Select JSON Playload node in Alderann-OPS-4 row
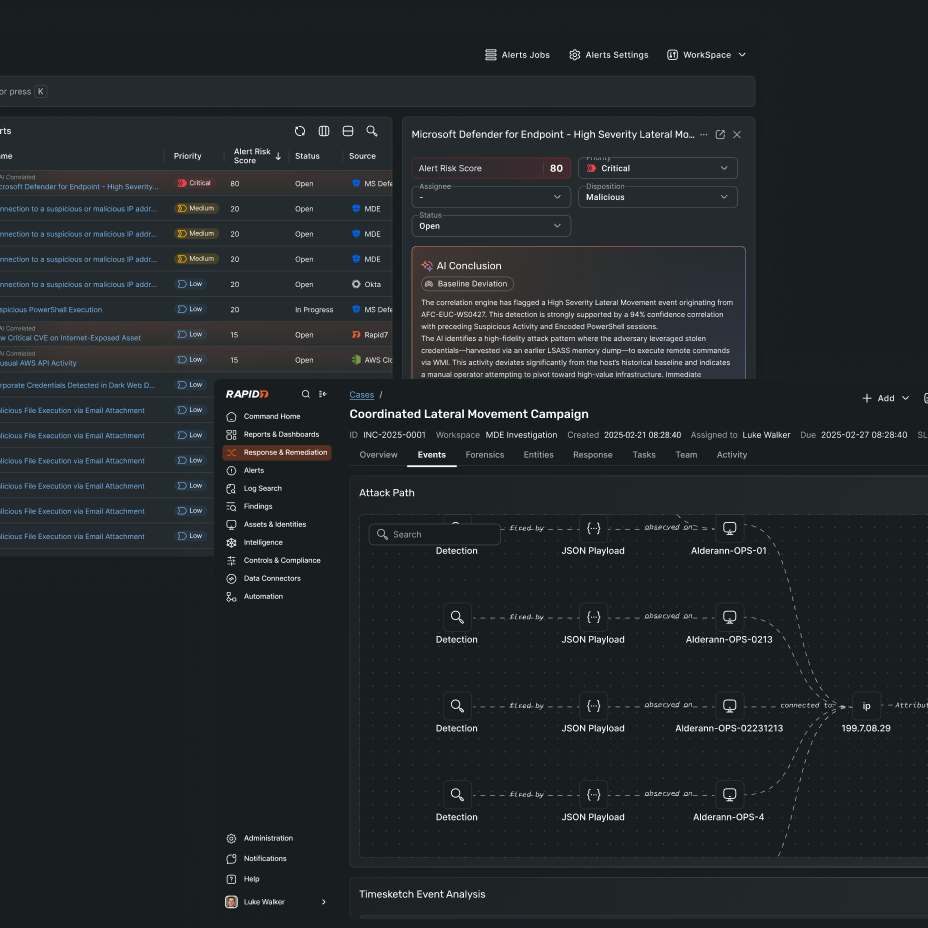 point(594,795)
